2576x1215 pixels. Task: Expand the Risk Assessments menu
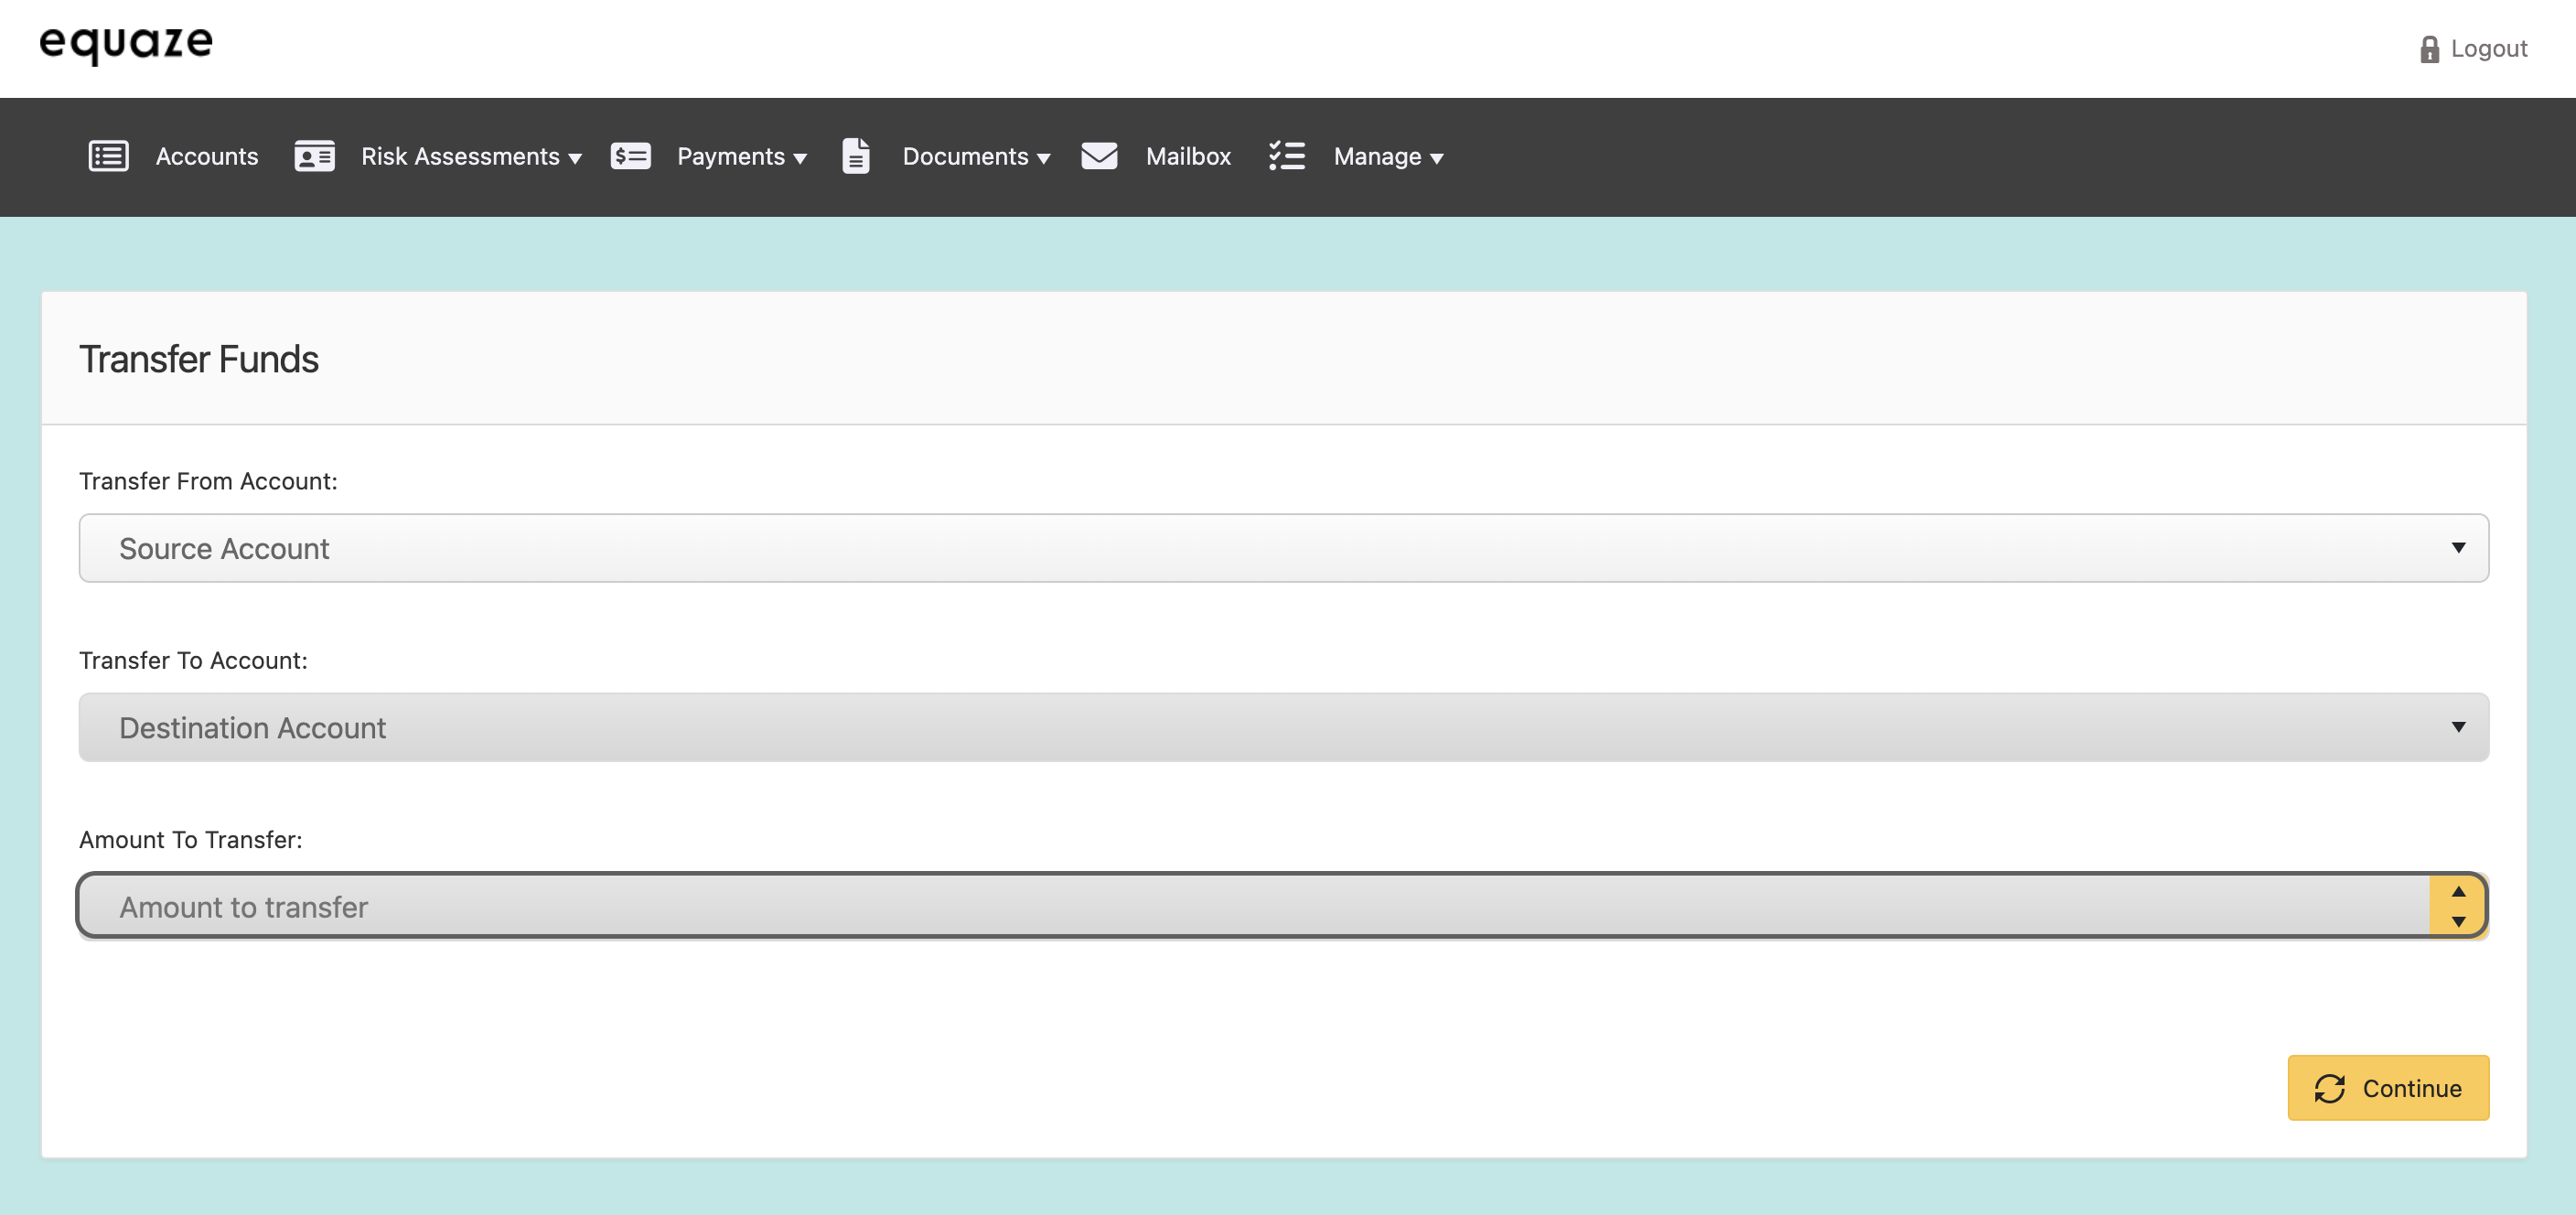pos(471,157)
